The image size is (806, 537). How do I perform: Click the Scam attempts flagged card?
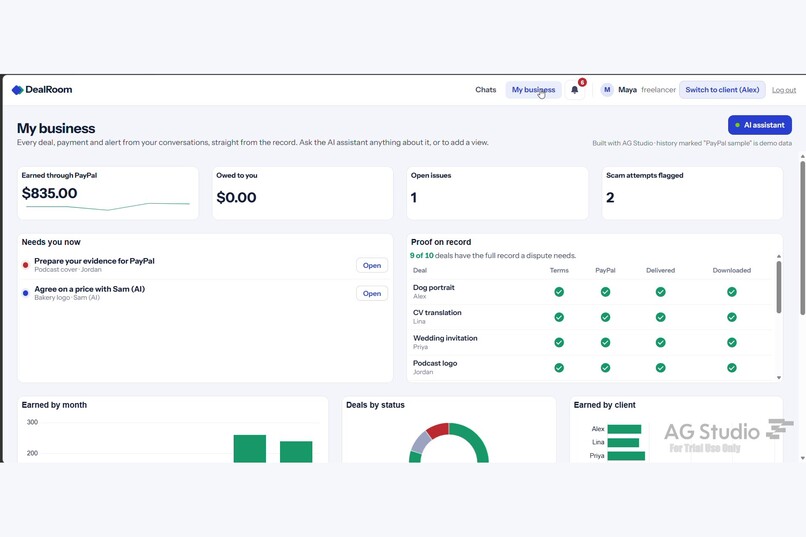[x=692, y=193]
